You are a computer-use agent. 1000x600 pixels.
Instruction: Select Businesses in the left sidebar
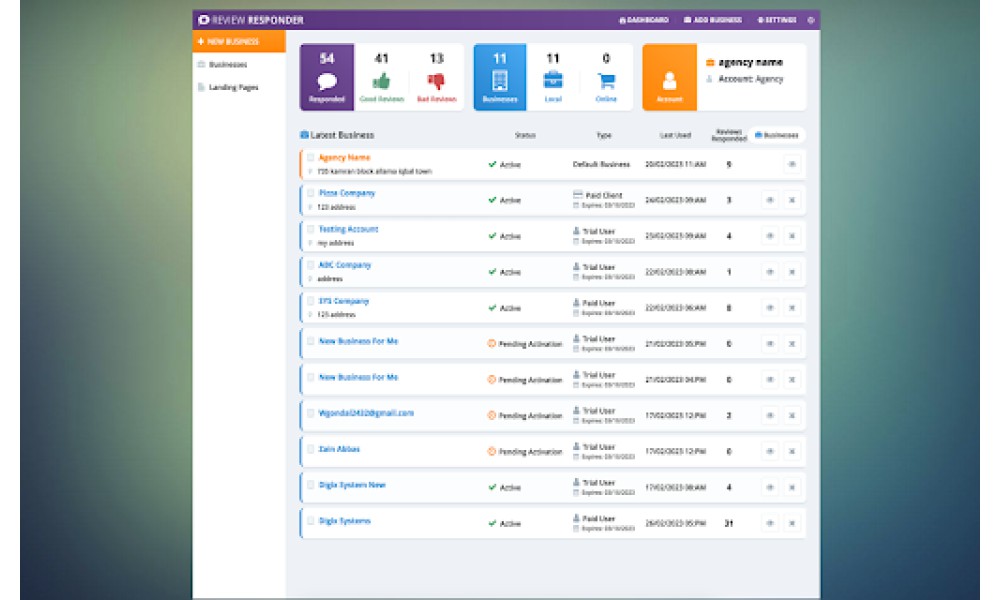click(223, 64)
